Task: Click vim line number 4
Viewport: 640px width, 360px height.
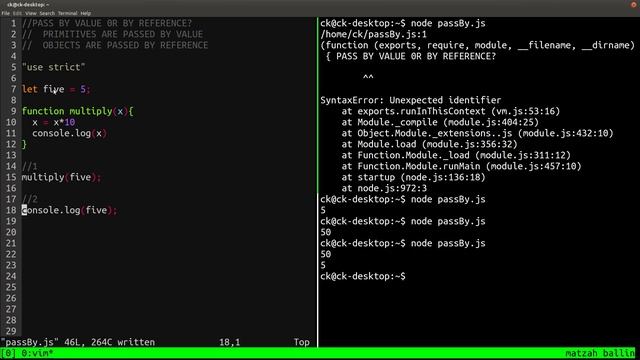Action: pos(13,56)
